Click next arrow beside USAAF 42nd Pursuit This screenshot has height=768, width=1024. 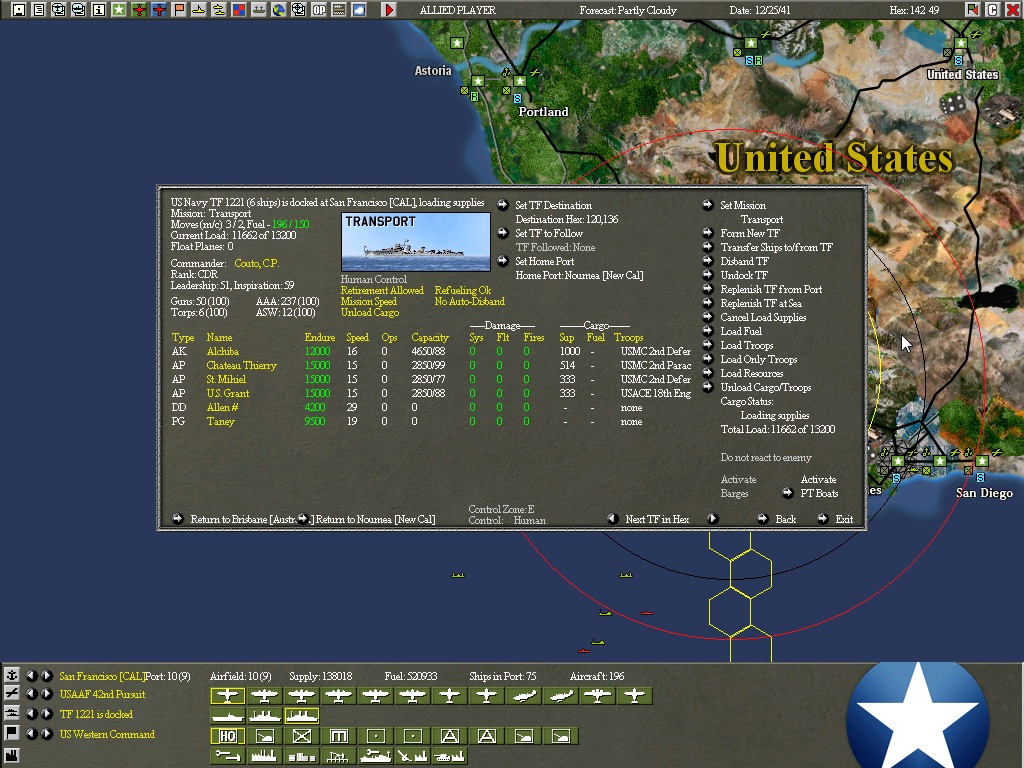[46, 694]
